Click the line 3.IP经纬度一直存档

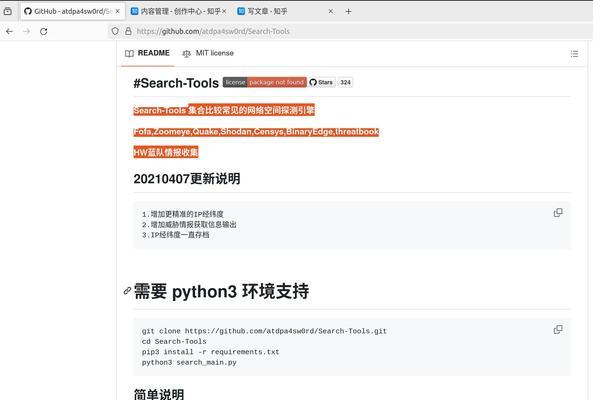pos(175,235)
